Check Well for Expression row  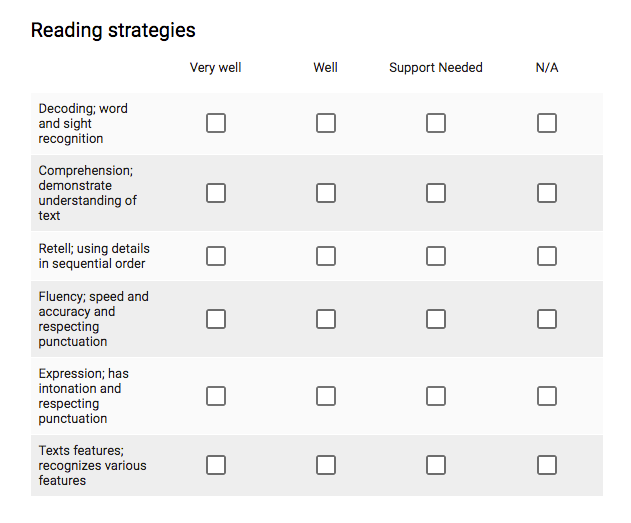click(326, 396)
